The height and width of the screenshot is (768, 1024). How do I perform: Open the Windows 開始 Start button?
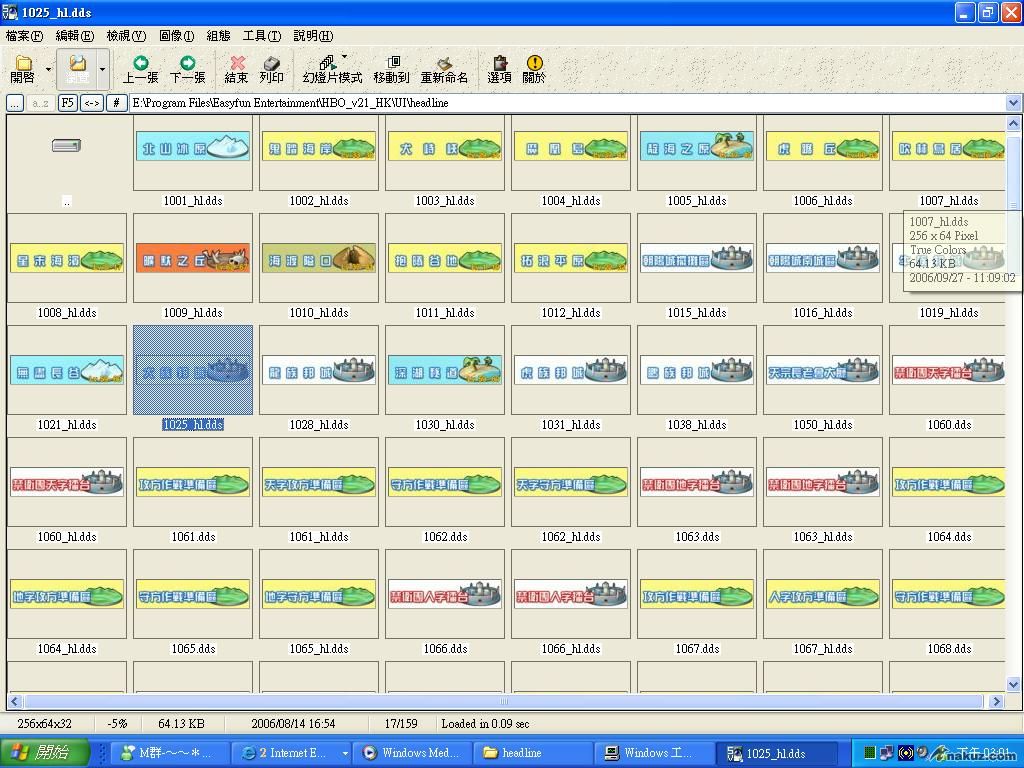[44, 753]
